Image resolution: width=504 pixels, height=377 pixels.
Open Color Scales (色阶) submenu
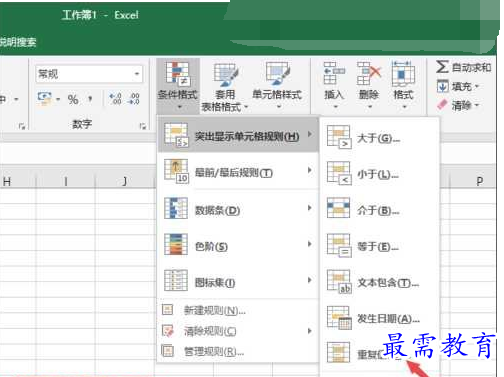(238, 246)
